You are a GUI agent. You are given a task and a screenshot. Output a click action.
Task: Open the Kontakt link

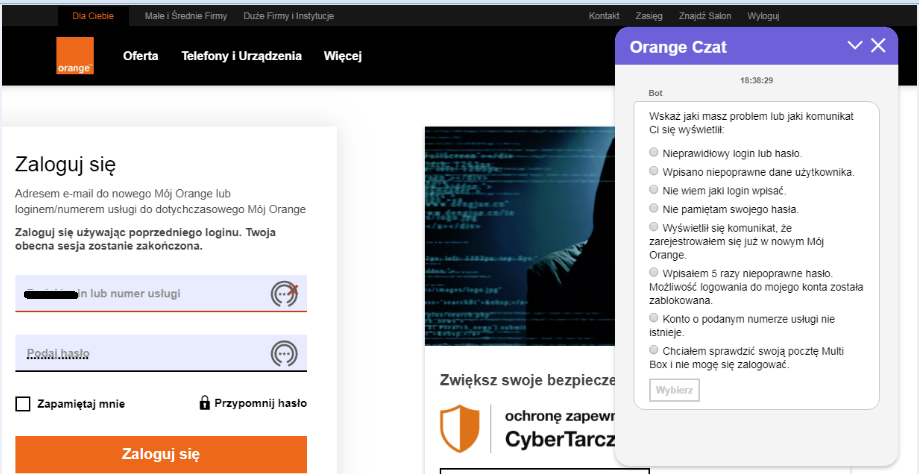604,16
